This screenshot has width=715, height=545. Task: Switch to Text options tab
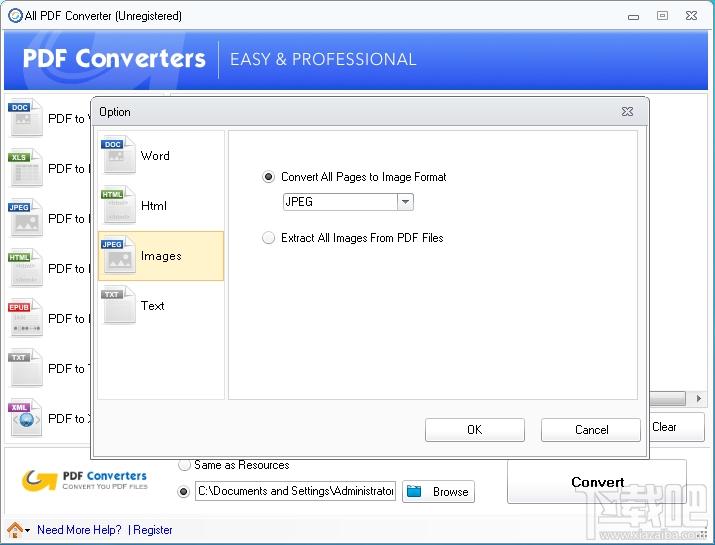click(x=161, y=306)
